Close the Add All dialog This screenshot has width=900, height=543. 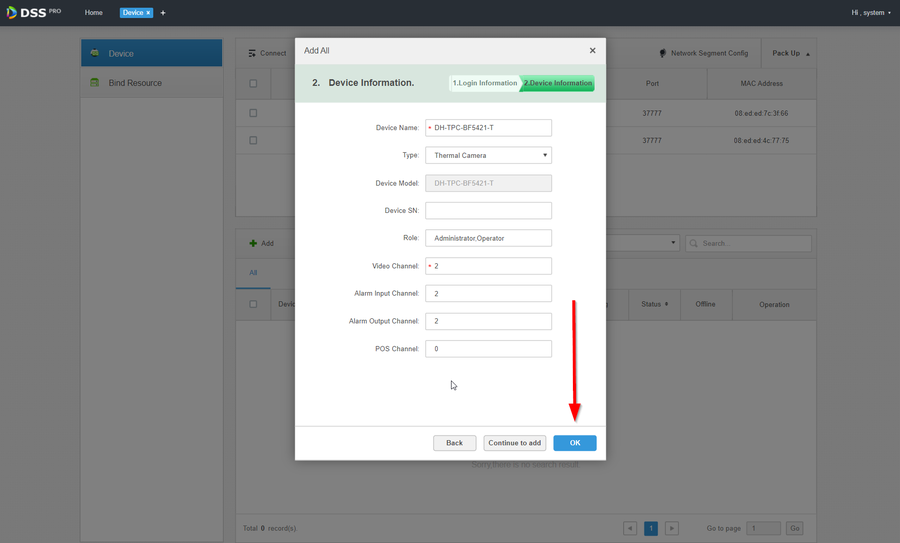click(x=592, y=51)
